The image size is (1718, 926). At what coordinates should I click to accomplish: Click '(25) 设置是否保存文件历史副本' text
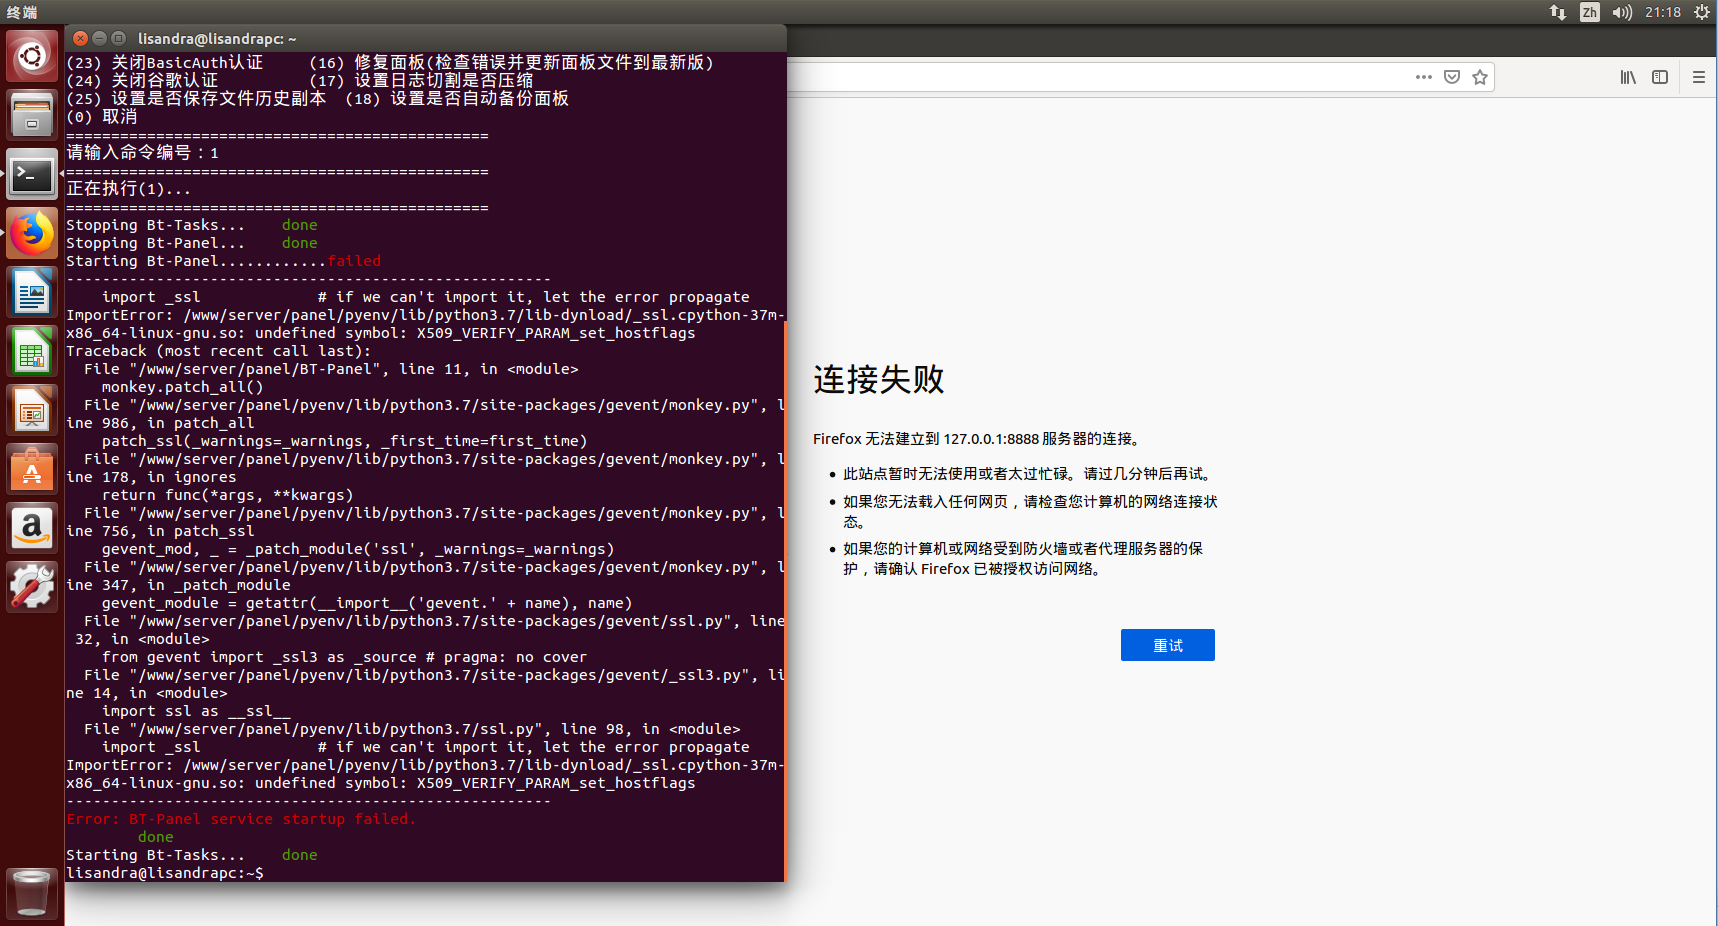point(196,99)
